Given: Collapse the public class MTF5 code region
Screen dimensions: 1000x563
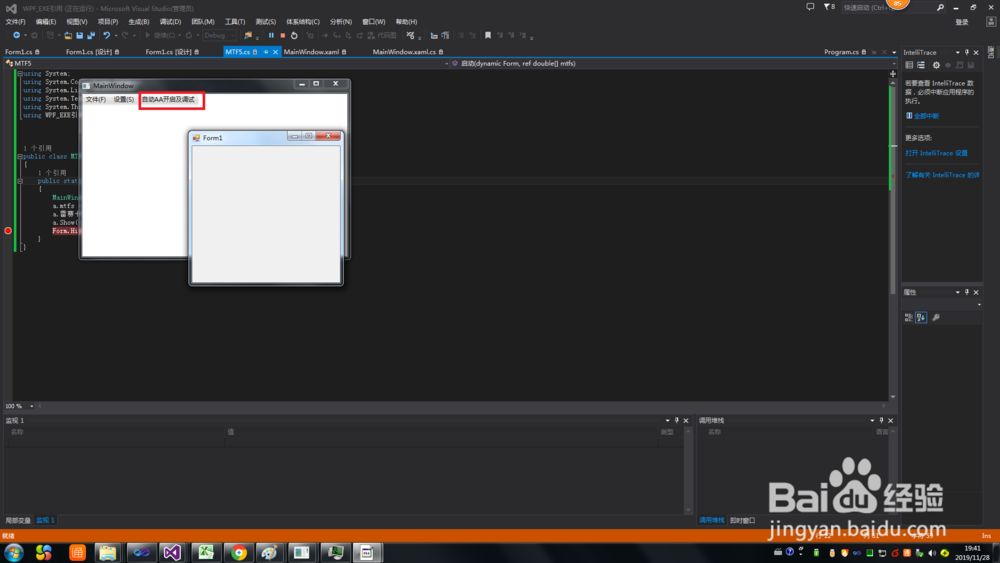Looking at the screenshot, I should click(x=20, y=156).
